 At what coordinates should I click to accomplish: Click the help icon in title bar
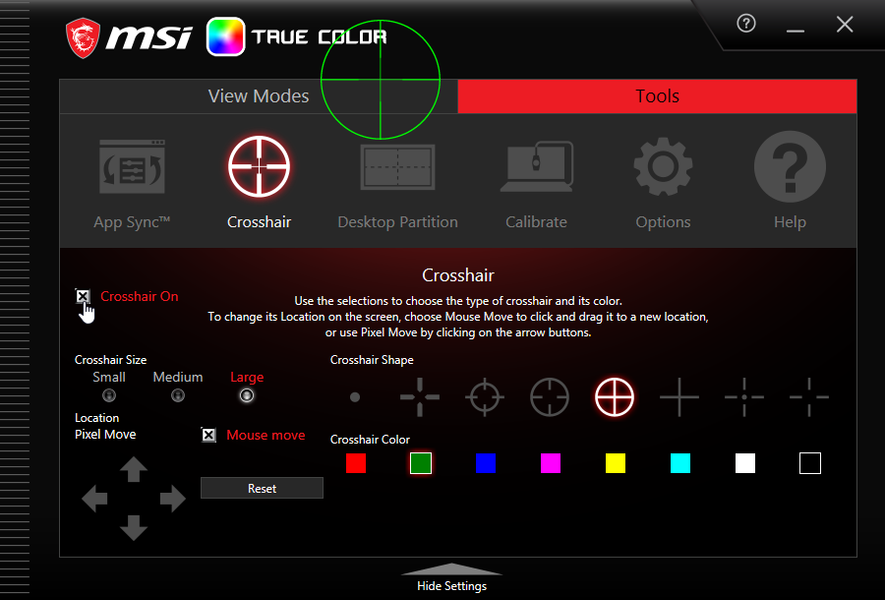(746, 24)
